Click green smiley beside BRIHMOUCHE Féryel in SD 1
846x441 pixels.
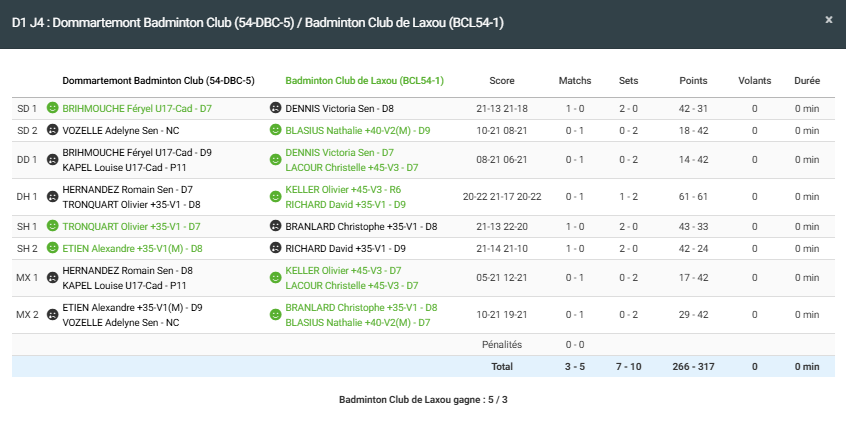click(x=52, y=108)
